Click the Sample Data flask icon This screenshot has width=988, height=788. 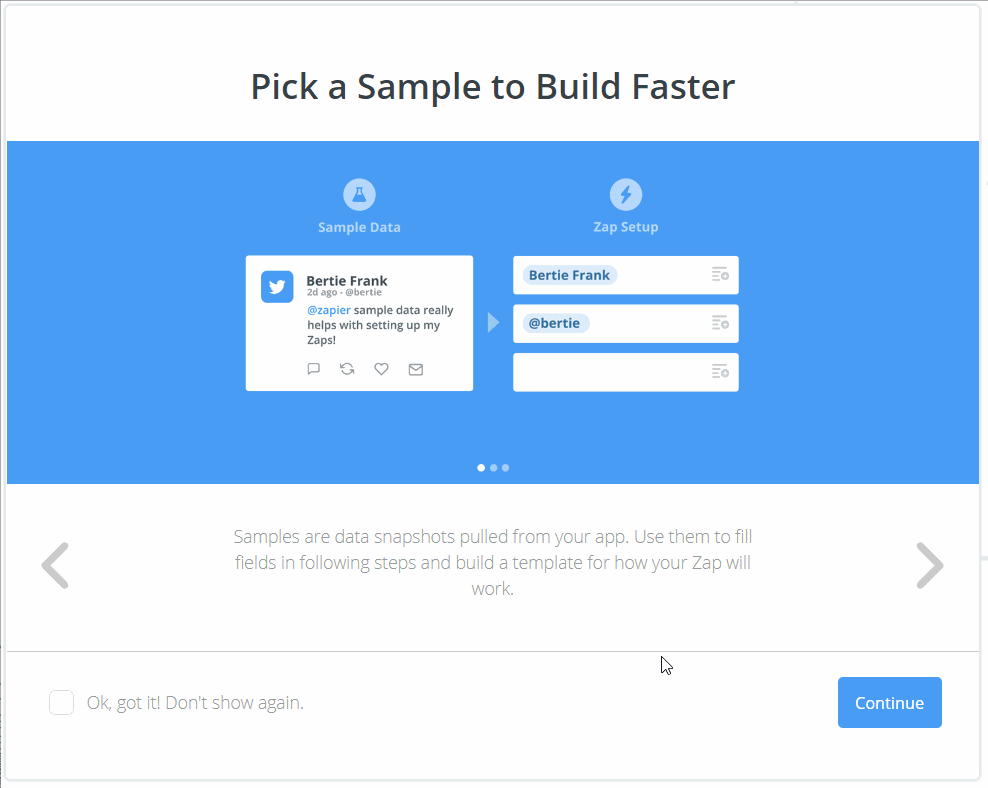pos(359,194)
